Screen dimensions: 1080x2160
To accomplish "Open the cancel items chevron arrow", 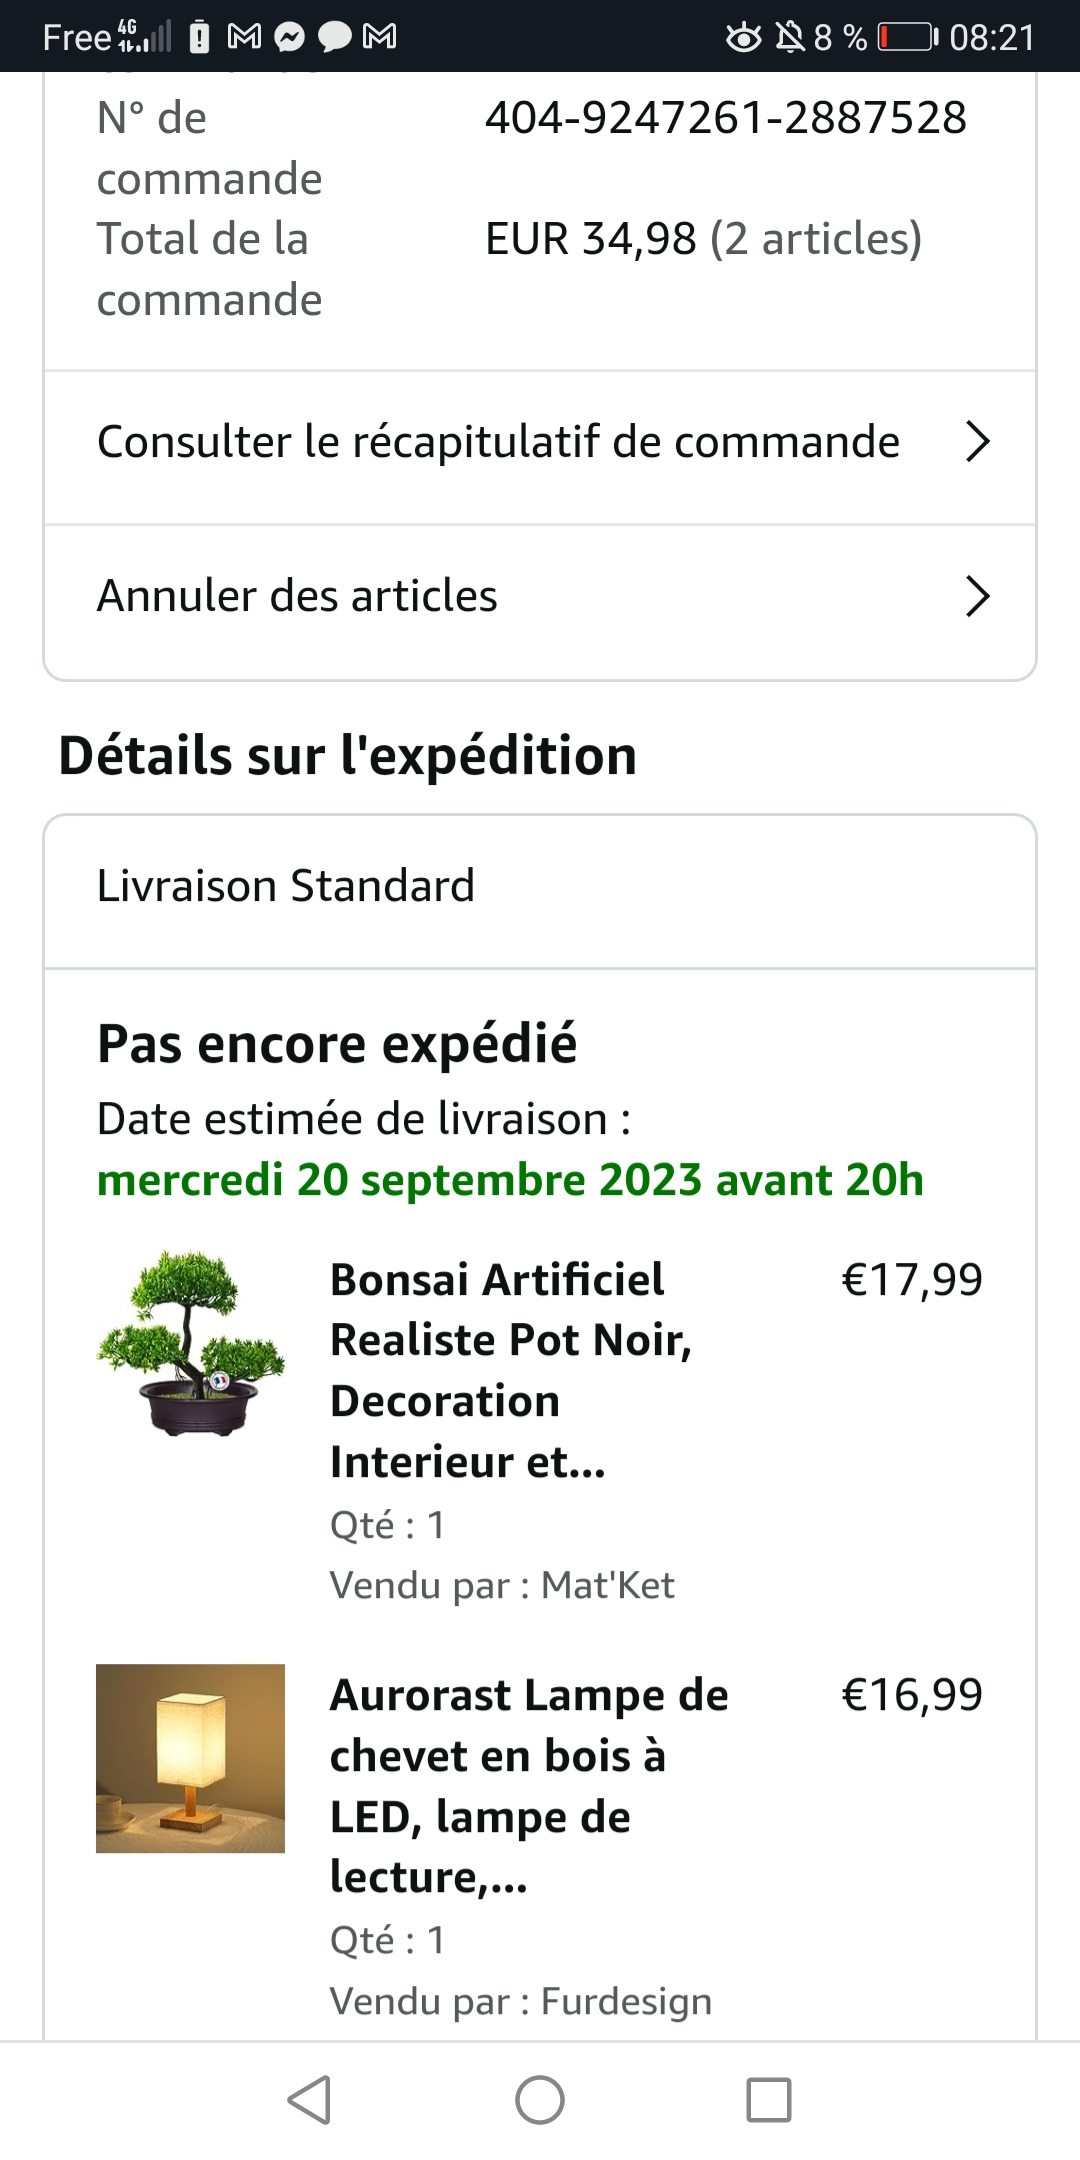I will [x=977, y=596].
